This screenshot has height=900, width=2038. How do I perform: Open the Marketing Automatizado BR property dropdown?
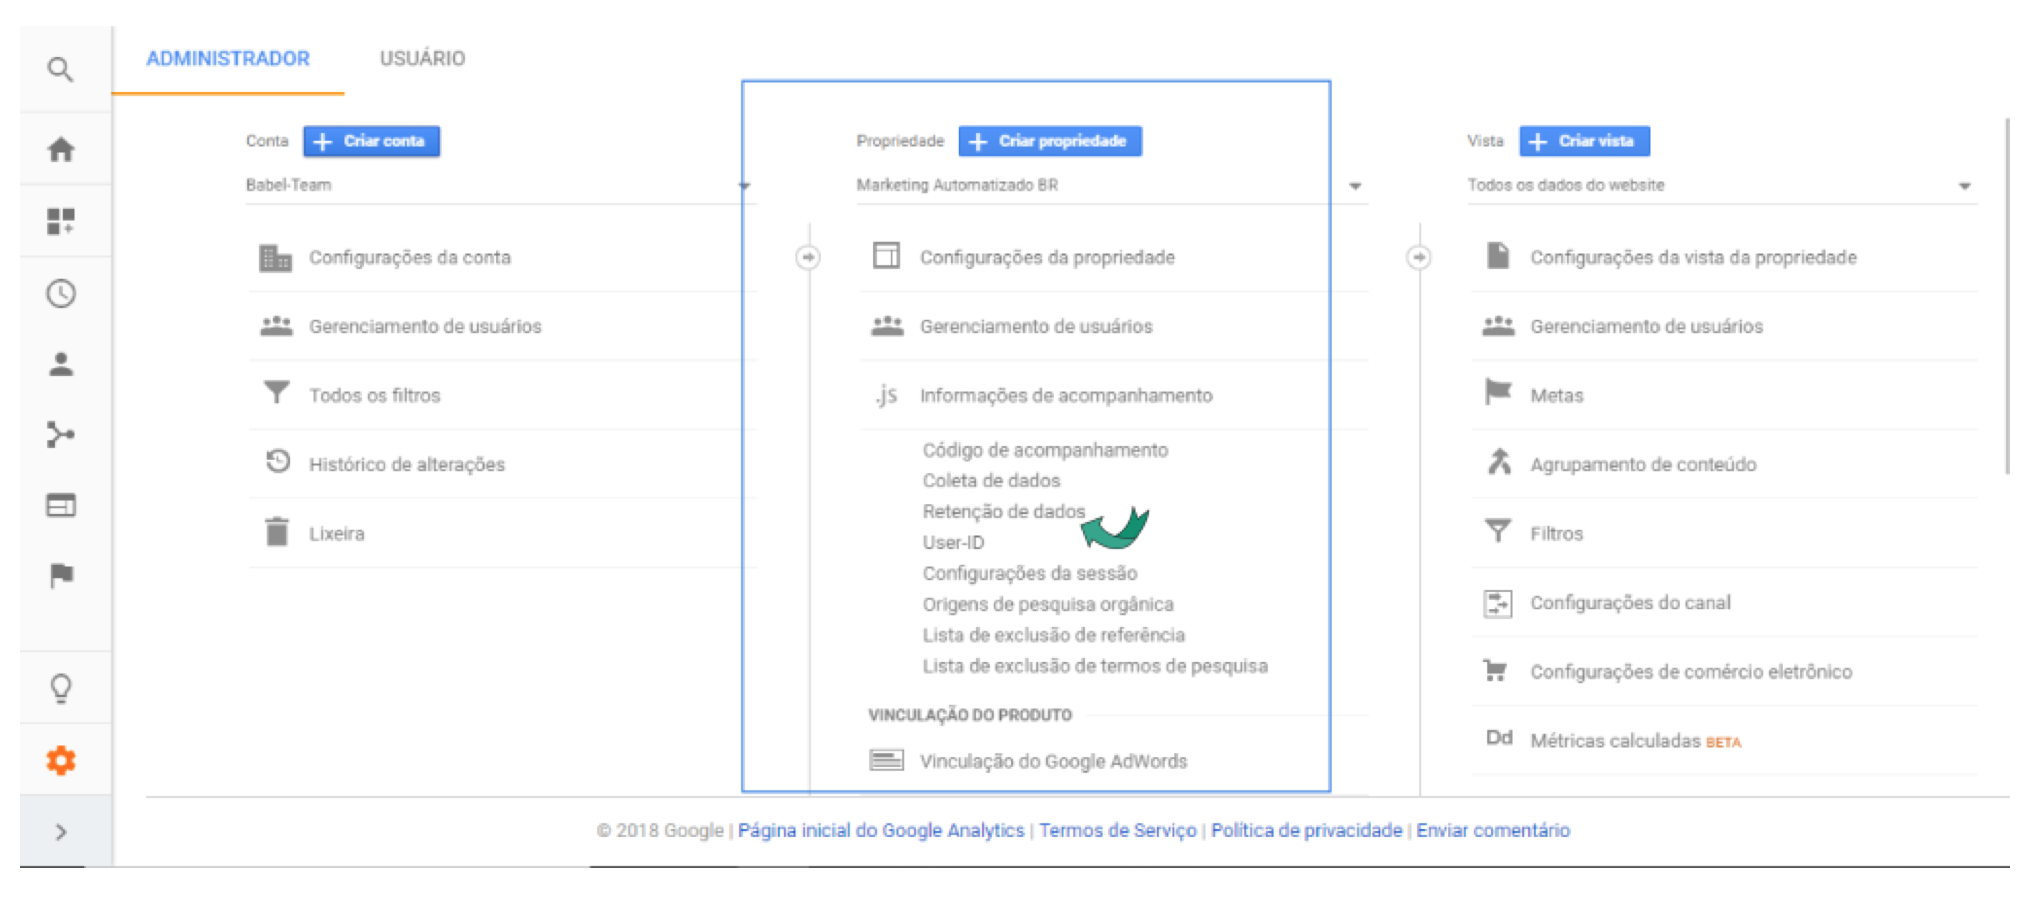(x=1110, y=185)
